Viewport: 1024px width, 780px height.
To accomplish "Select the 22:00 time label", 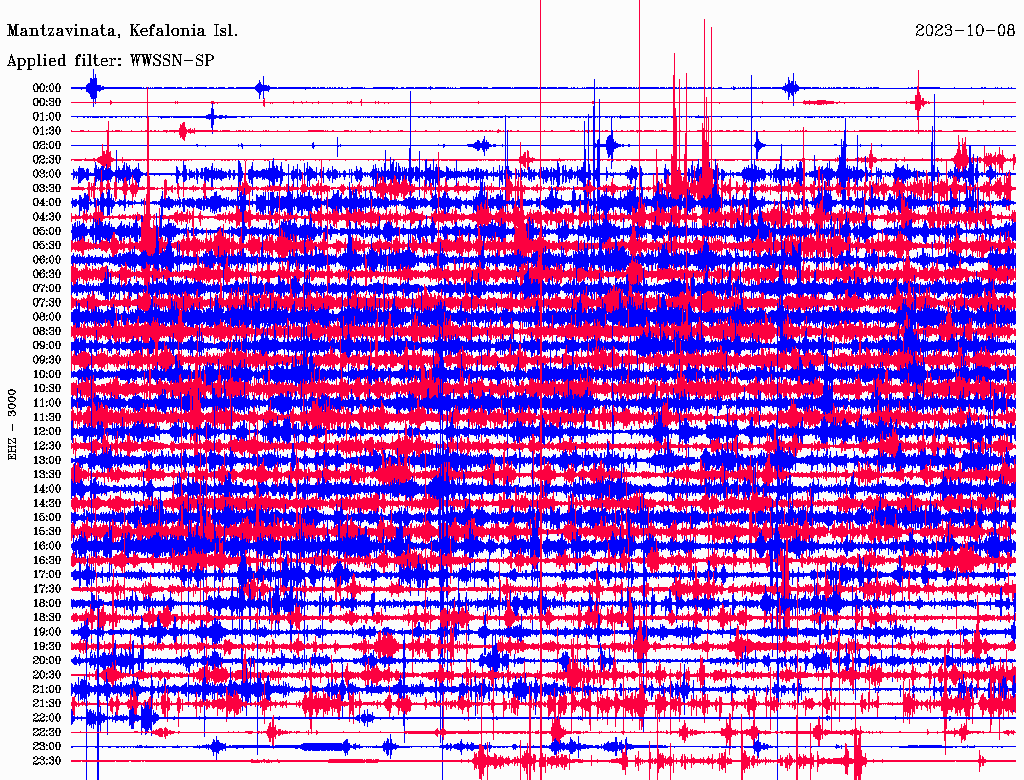I will [x=47, y=718].
